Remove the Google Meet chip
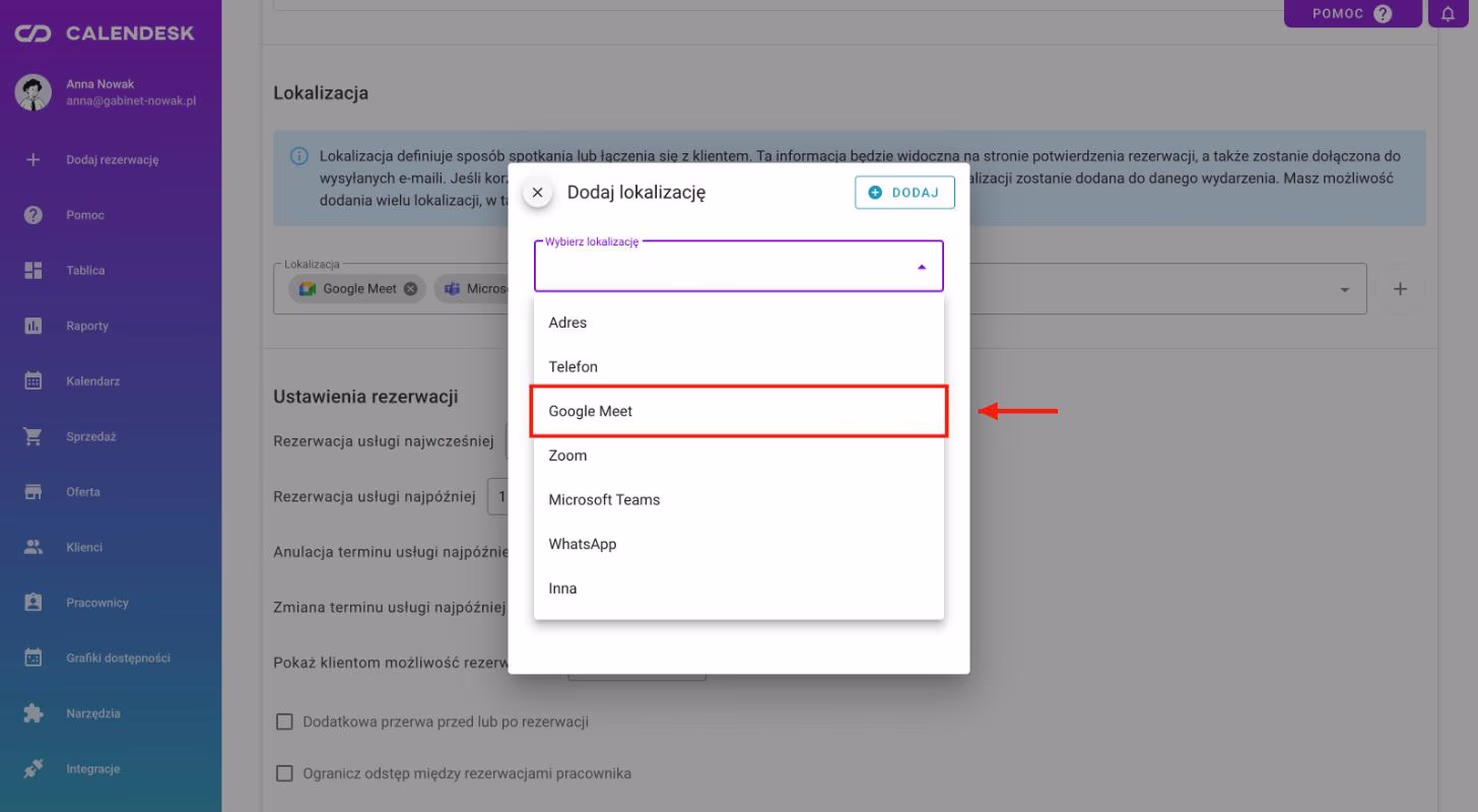Viewport: 1478px width, 812px height. (x=409, y=289)
